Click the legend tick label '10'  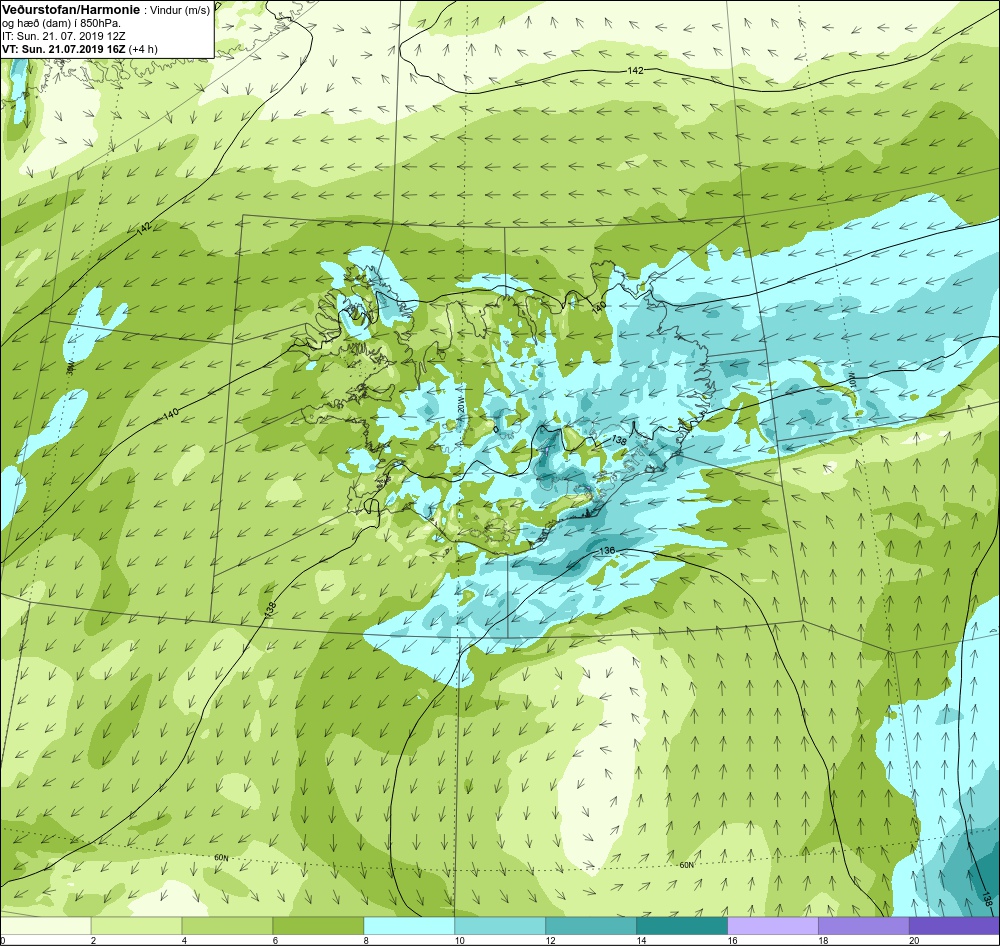(x=459, y=940)
